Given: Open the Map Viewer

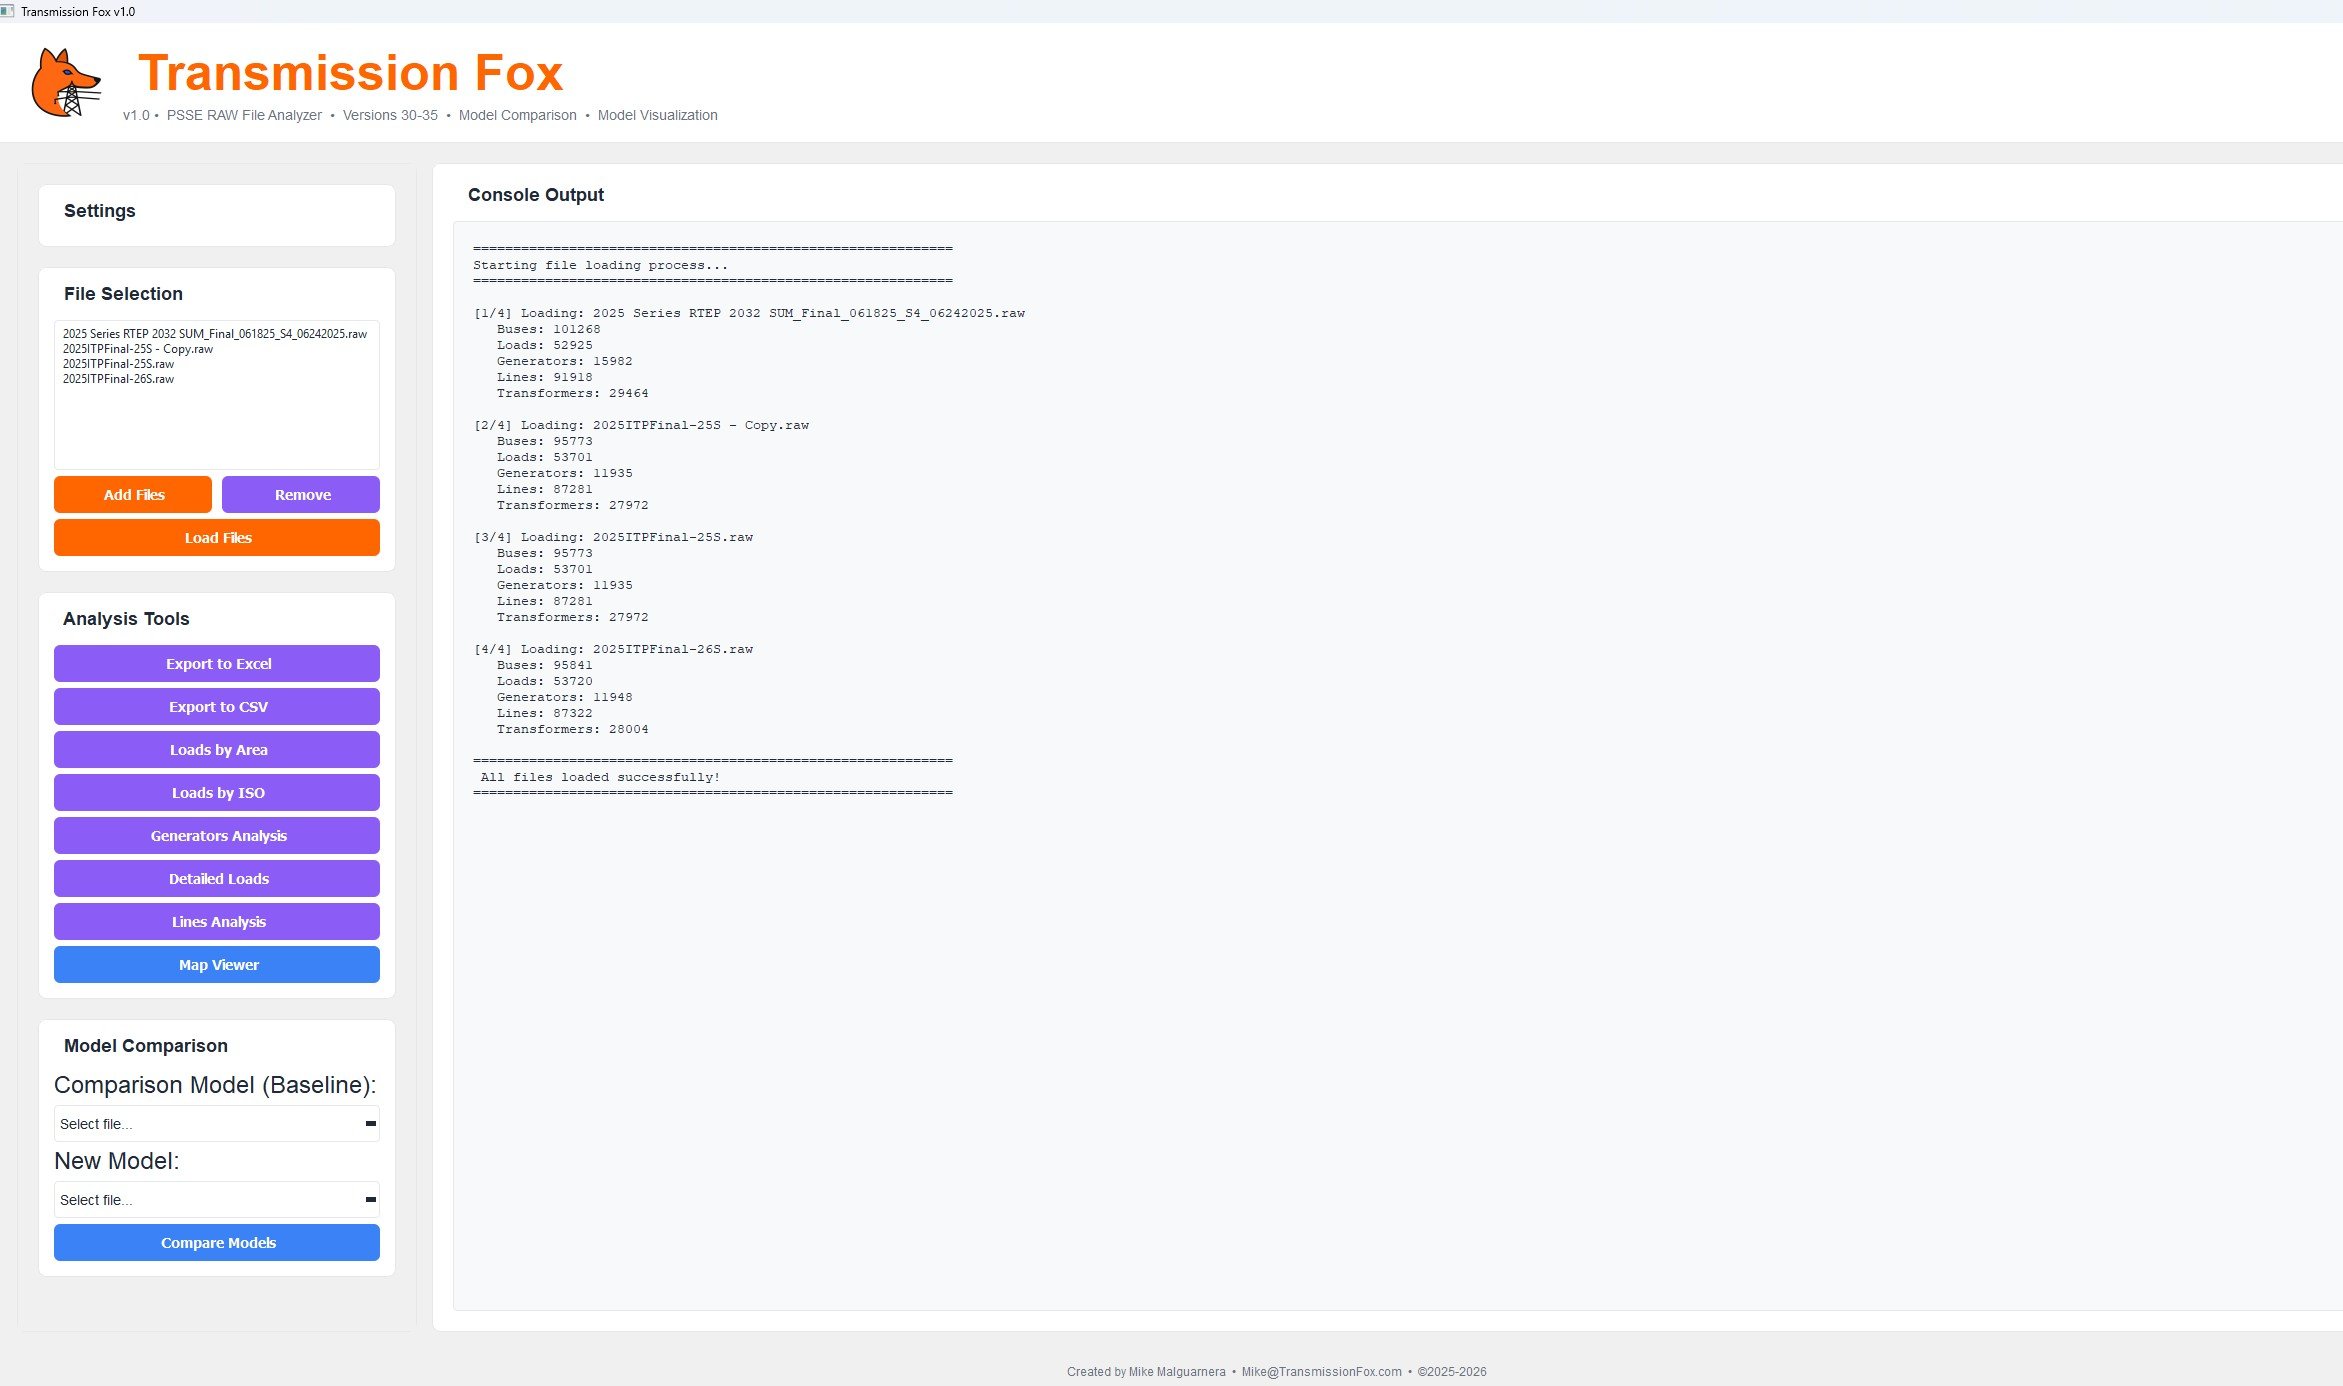Looking at the screenshot, I should pyautogui.click(x=217, y=965).
